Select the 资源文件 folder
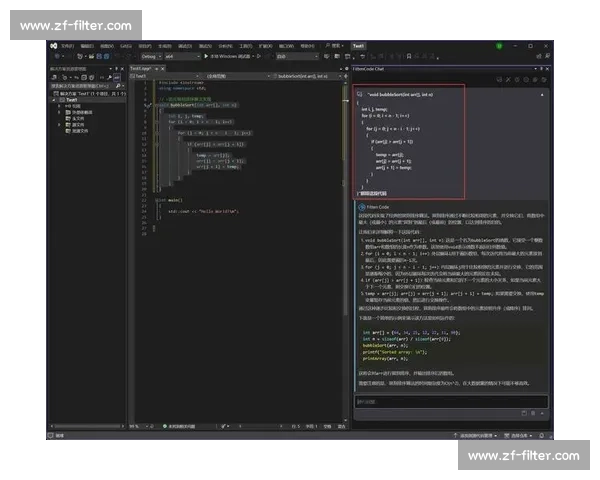Viewport: 600px width, 480px height. click(77, 131)
